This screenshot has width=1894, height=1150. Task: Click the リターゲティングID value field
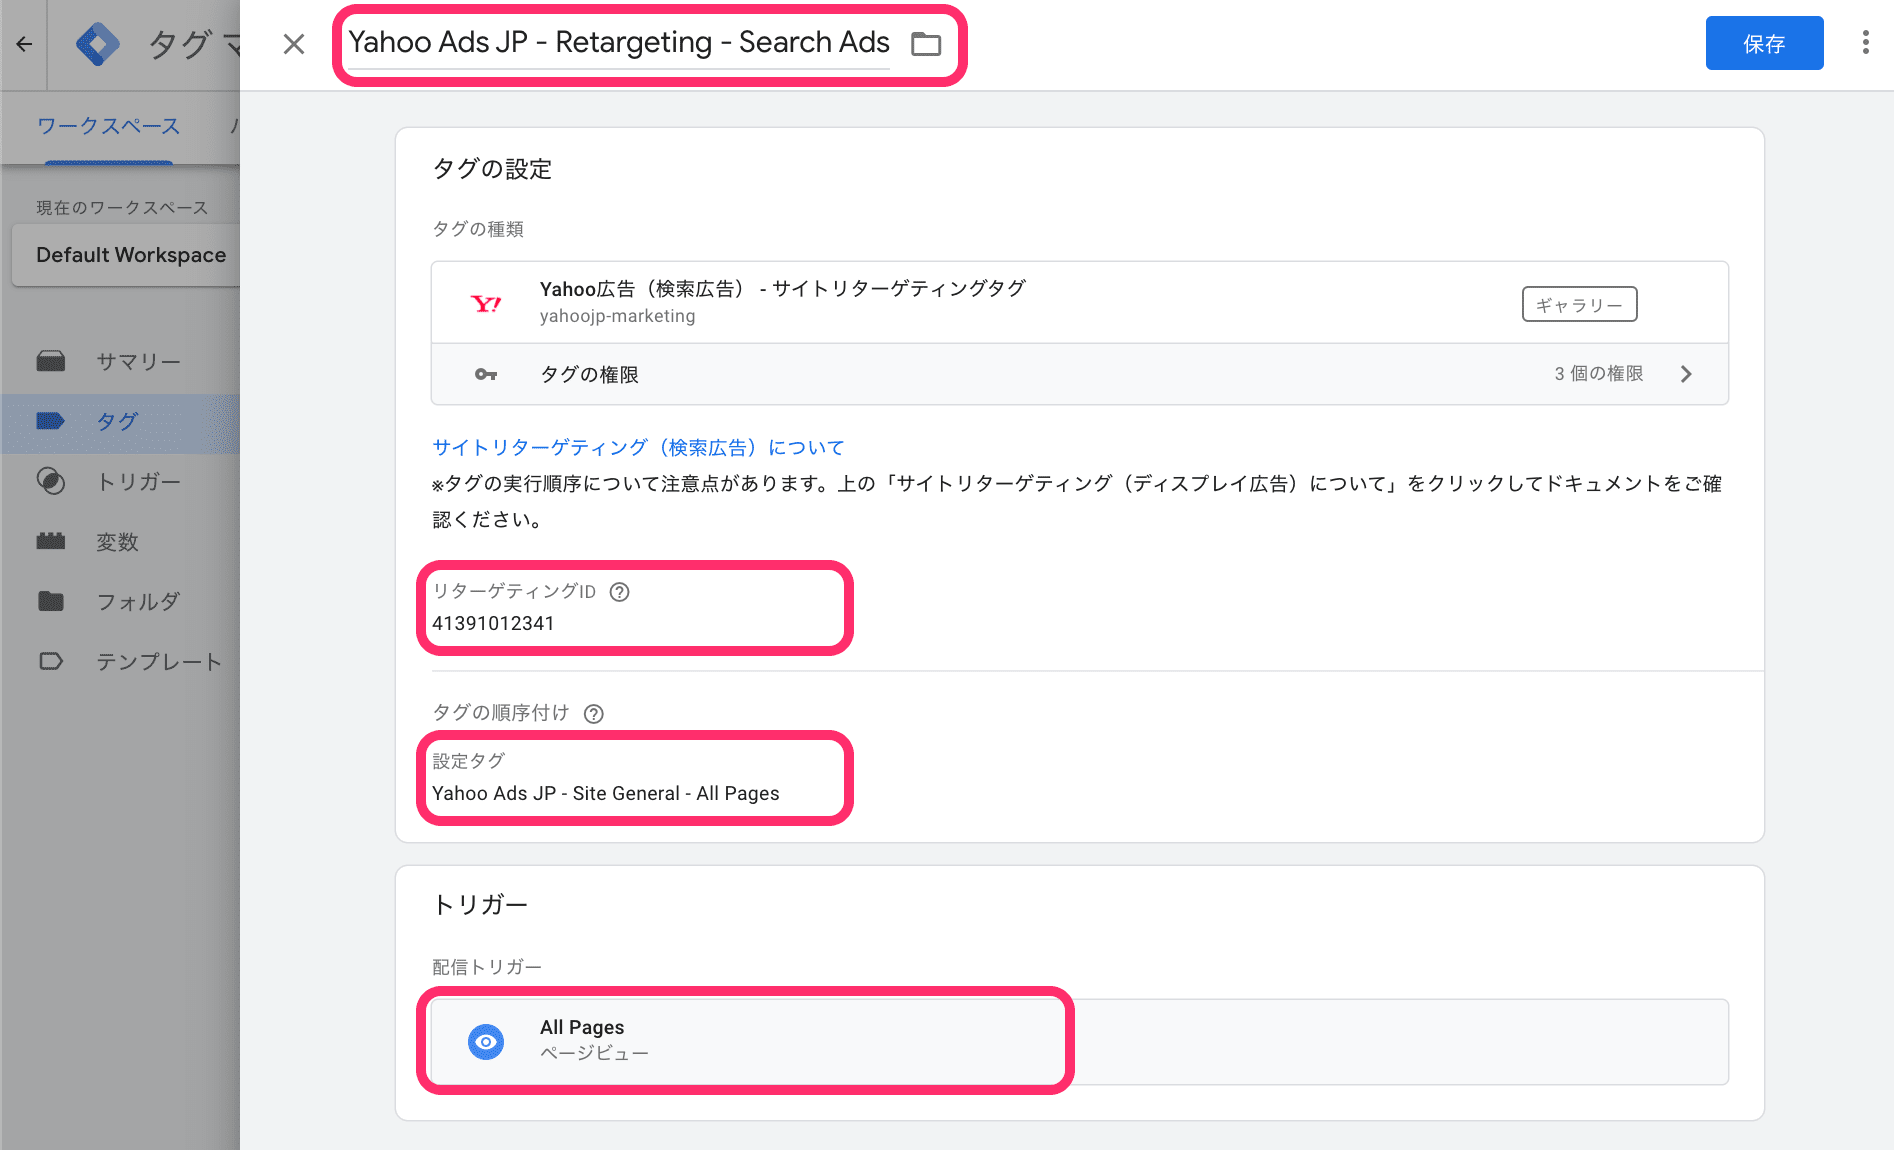tap(493, 624)
